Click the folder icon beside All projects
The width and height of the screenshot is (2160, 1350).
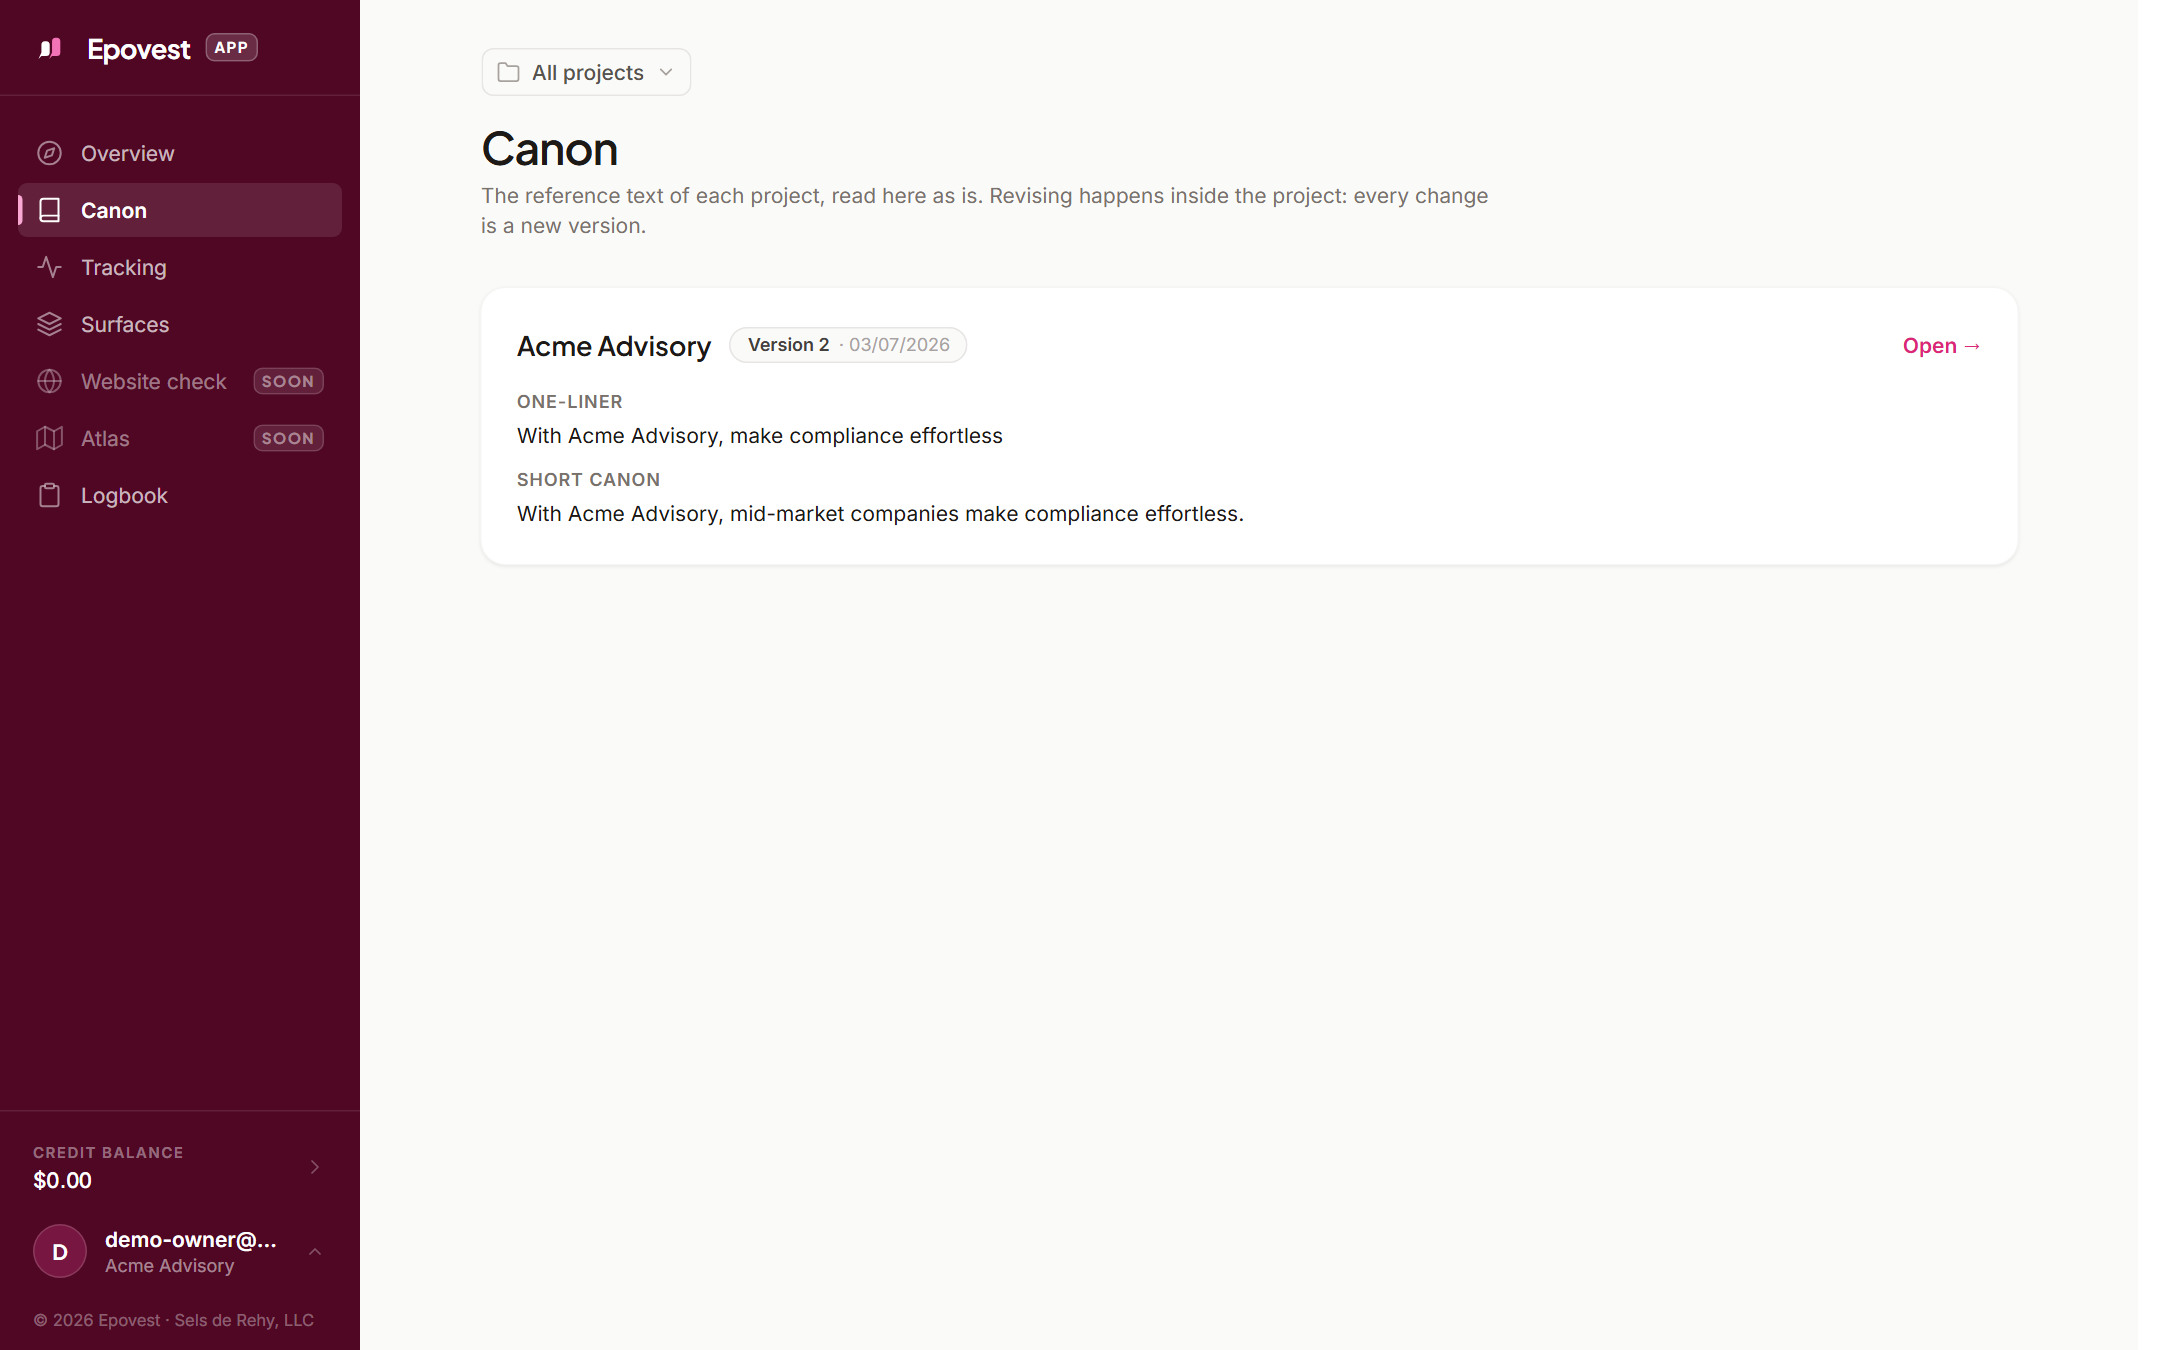pos(508,72)
